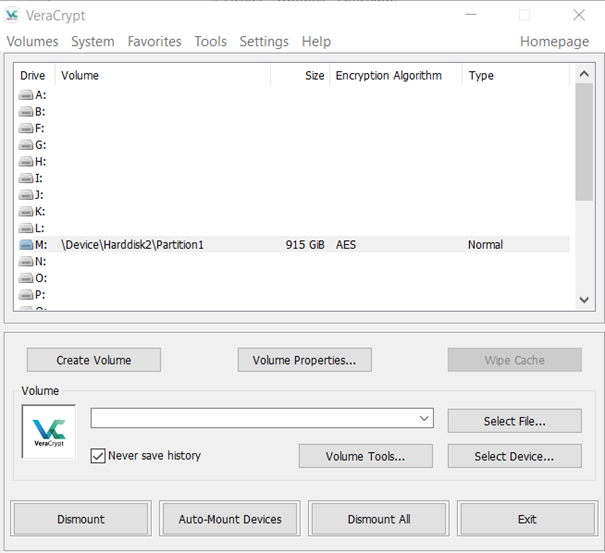Select the O: drive slot icon

click(x=26, y=278)
